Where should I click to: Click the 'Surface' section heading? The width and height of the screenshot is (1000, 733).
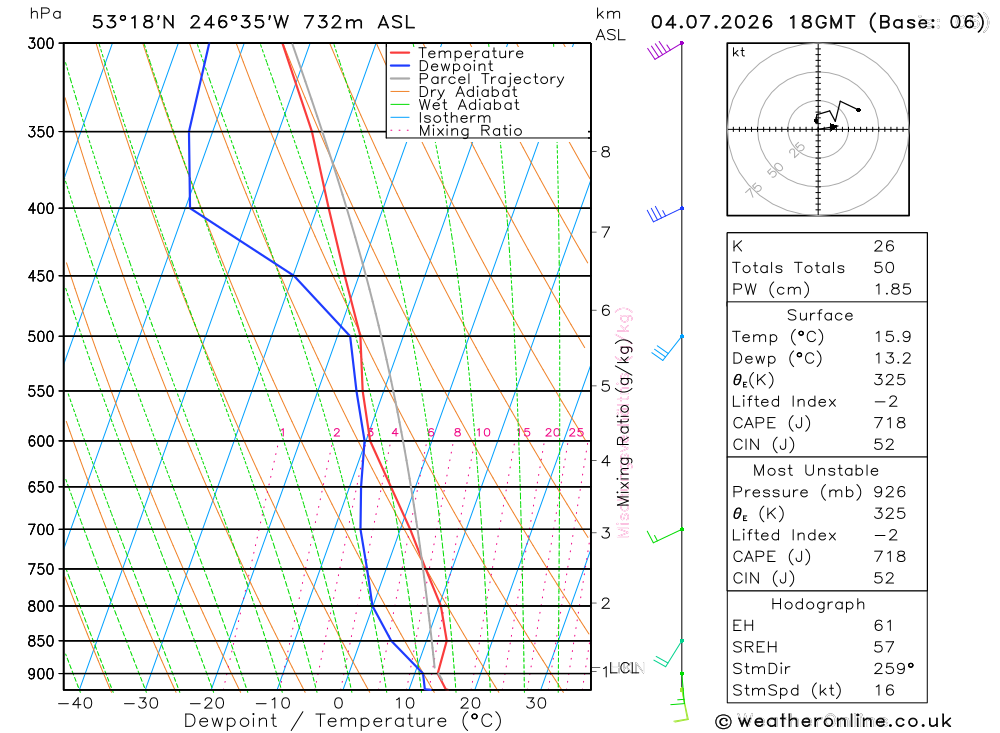click(820, 315)
